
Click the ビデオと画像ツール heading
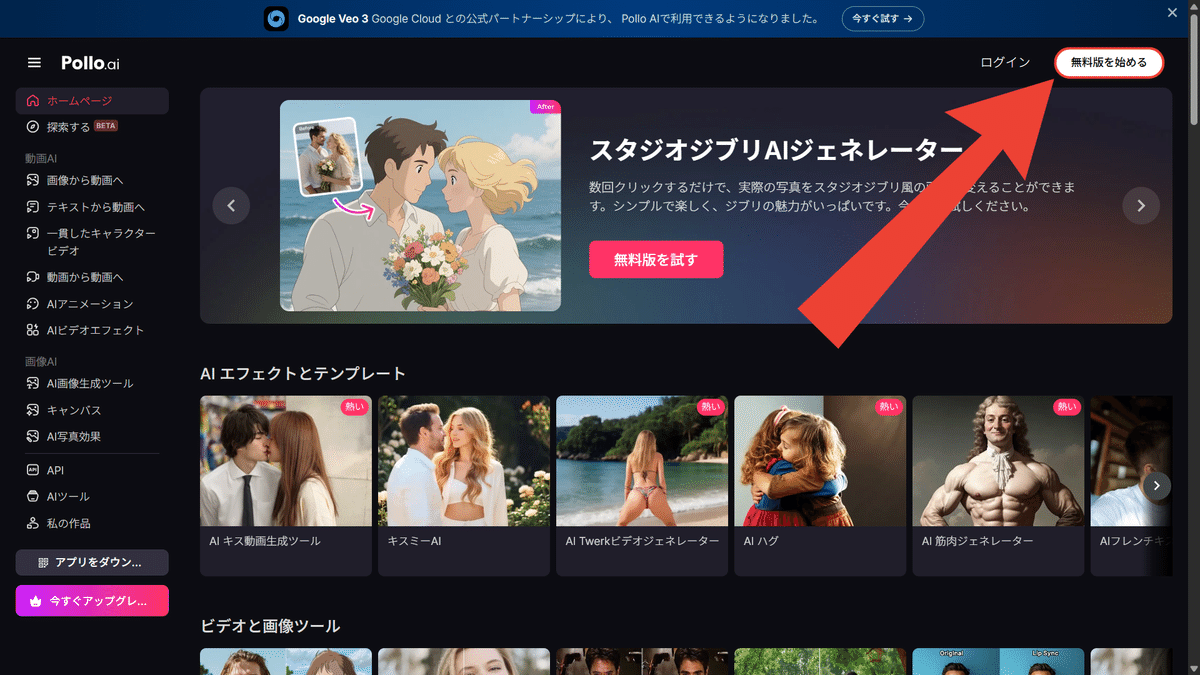point(270,626)
